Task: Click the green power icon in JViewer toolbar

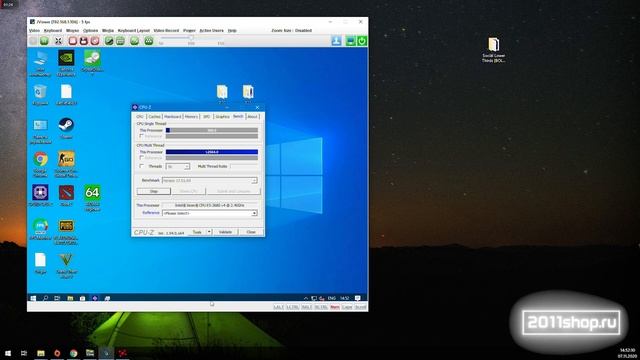Action: tap(362, 41)
